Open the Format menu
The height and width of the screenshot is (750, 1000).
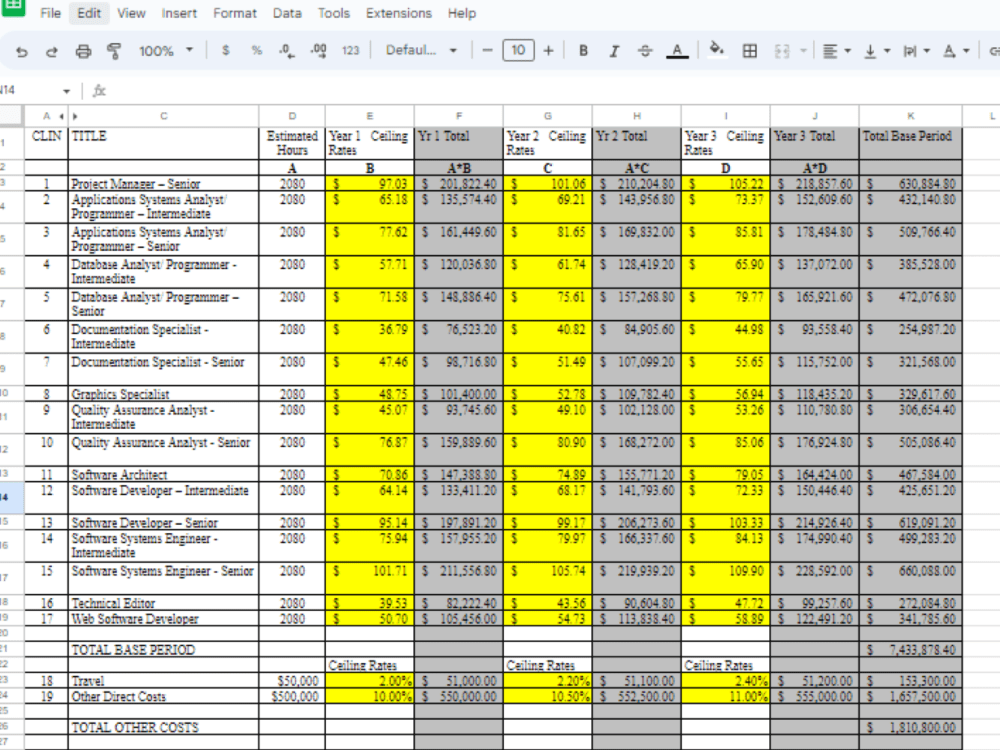[x=235, y=13]
